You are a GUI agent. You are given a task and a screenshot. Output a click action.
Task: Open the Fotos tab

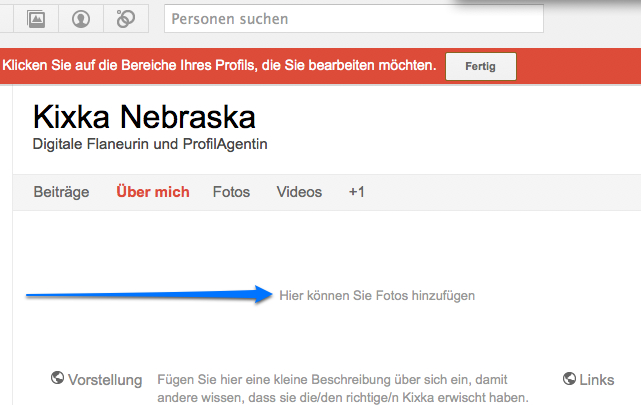tap(231, 192)
